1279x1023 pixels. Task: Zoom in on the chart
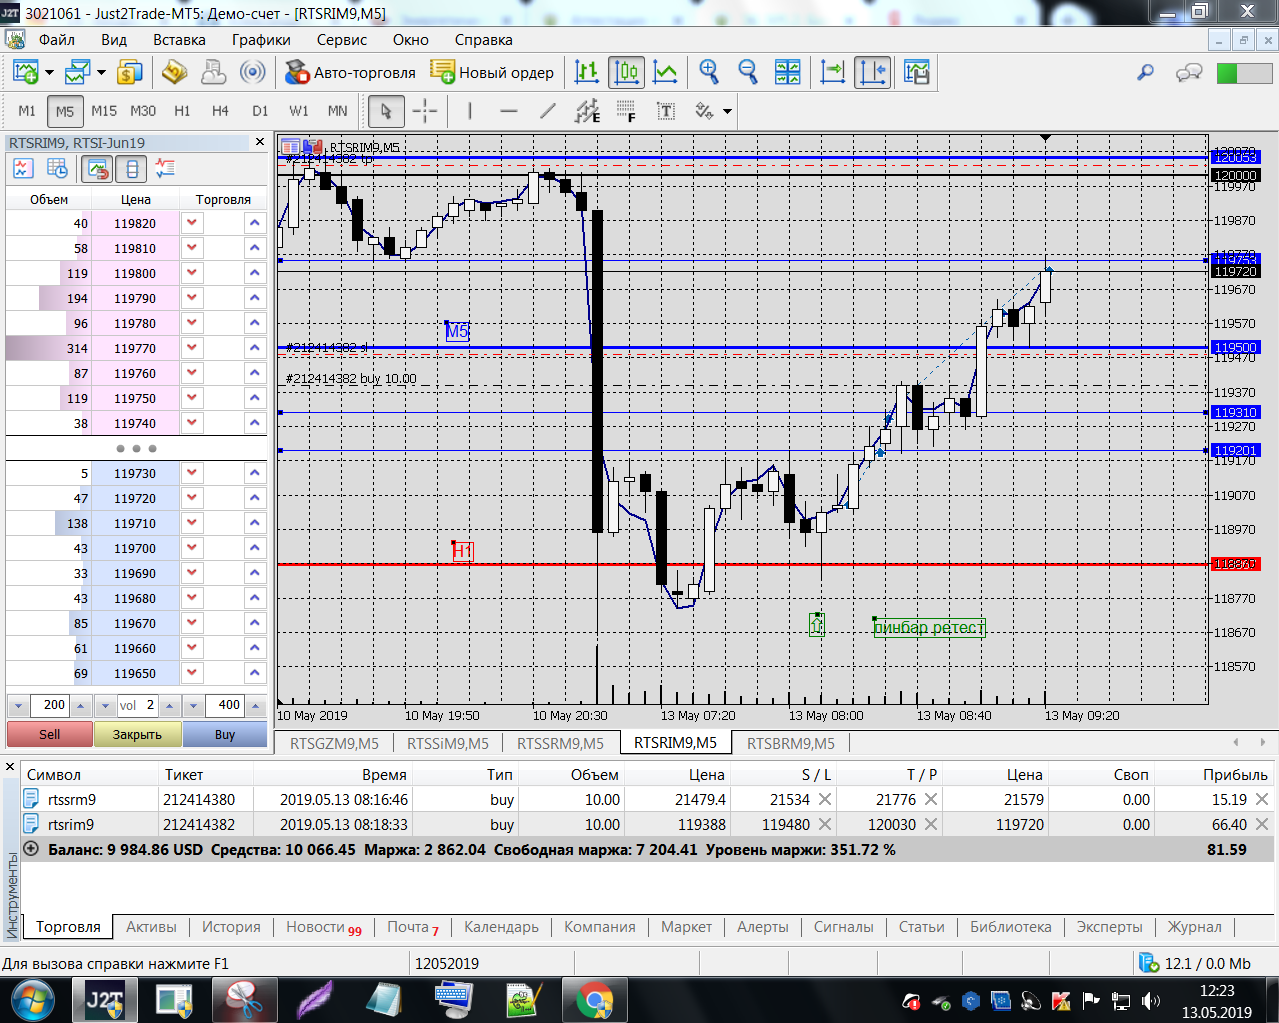pyautogui.click(x=709, y=72)
